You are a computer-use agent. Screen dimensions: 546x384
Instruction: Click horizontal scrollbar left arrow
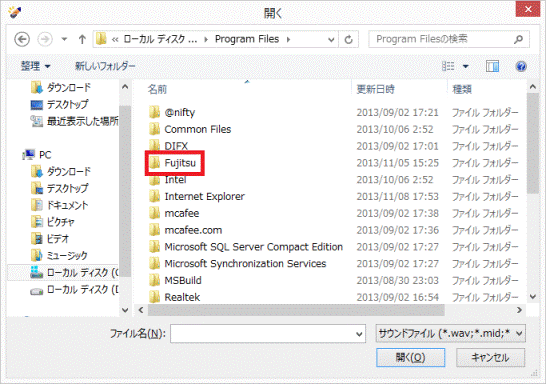141,310
